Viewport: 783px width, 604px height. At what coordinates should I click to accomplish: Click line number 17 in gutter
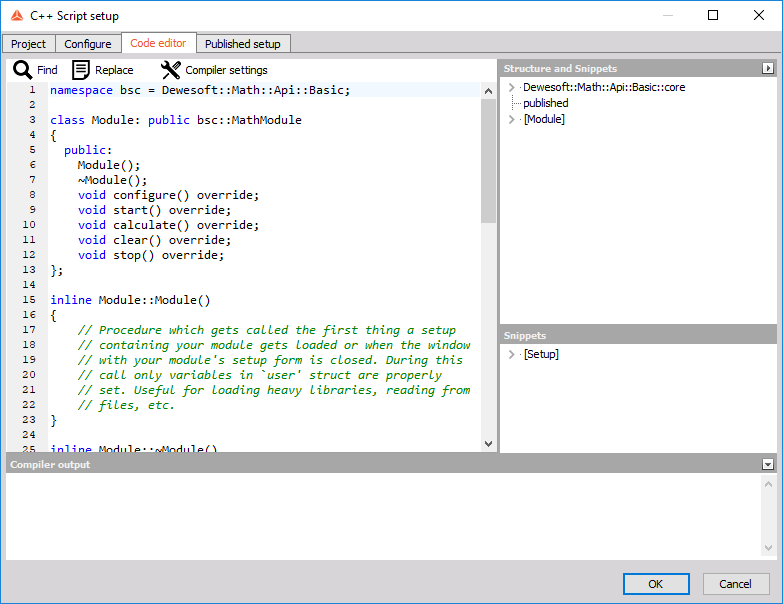tap(29, 330)
